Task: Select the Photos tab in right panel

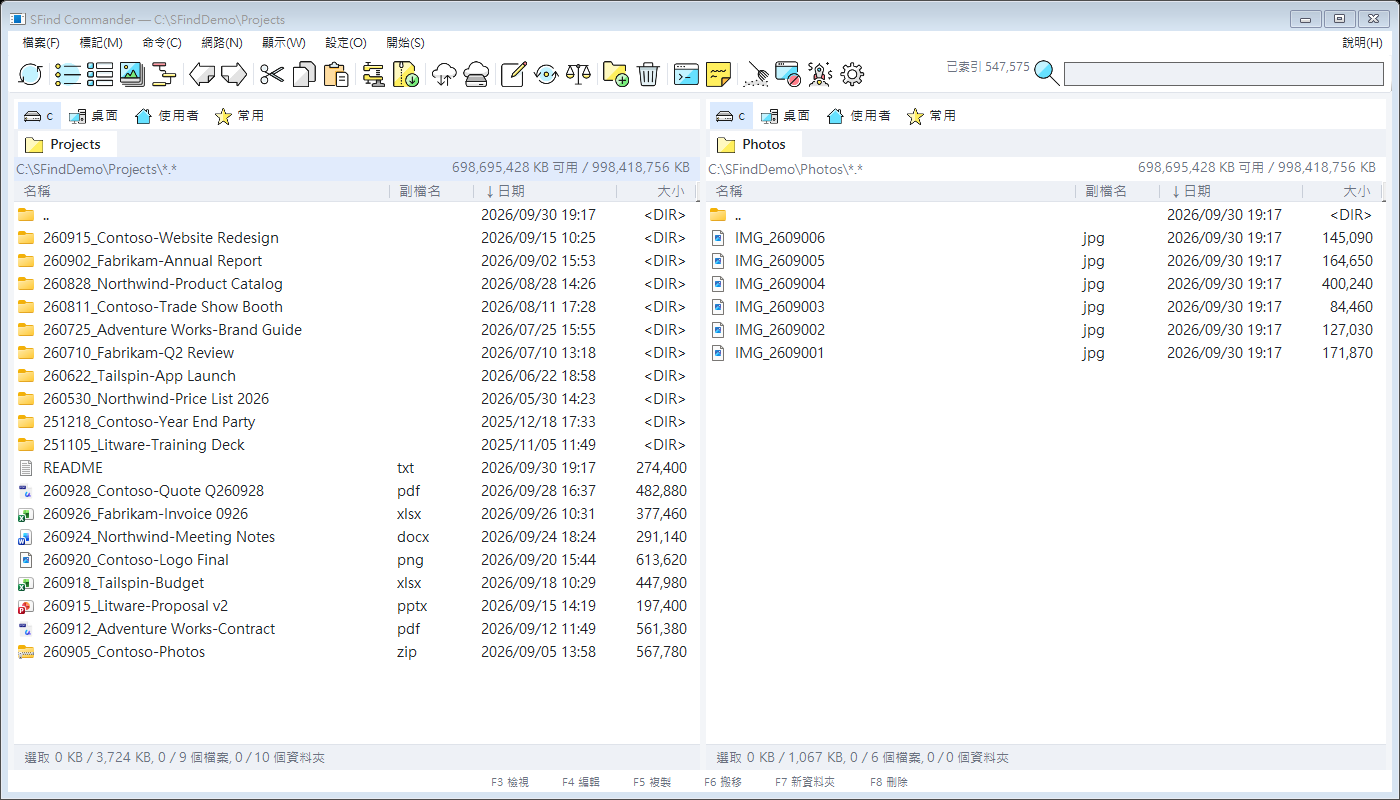Action: pyautogui.click(x=756, y=144)
